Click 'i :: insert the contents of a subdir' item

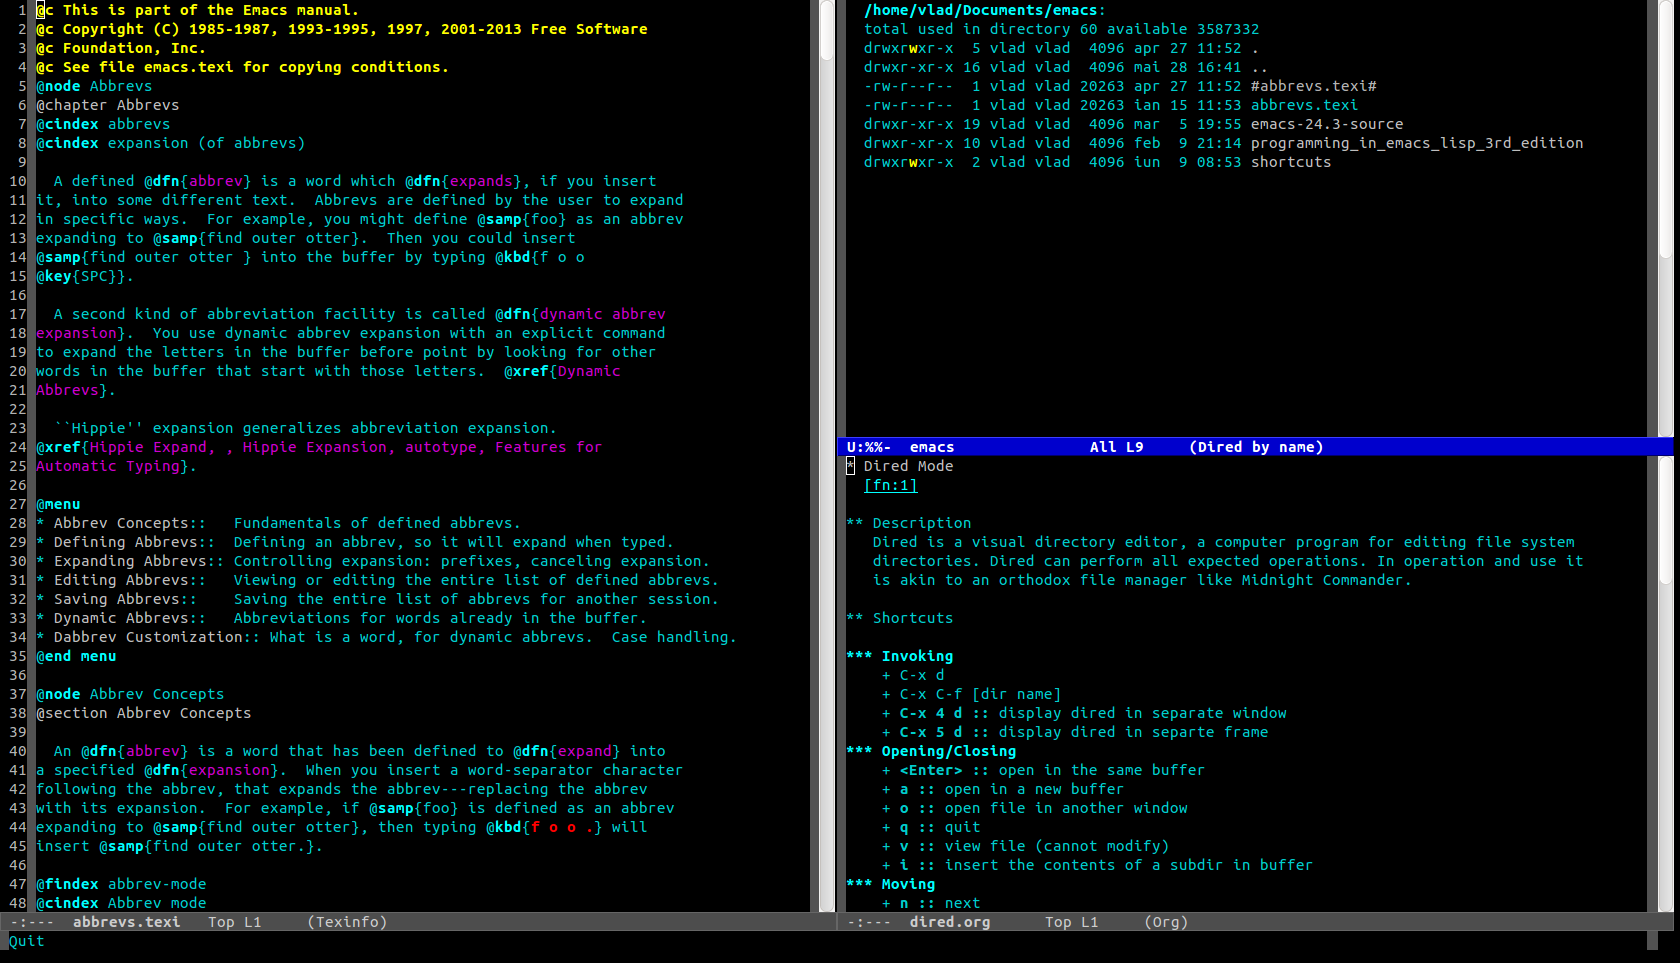[x=1097, y=865]
